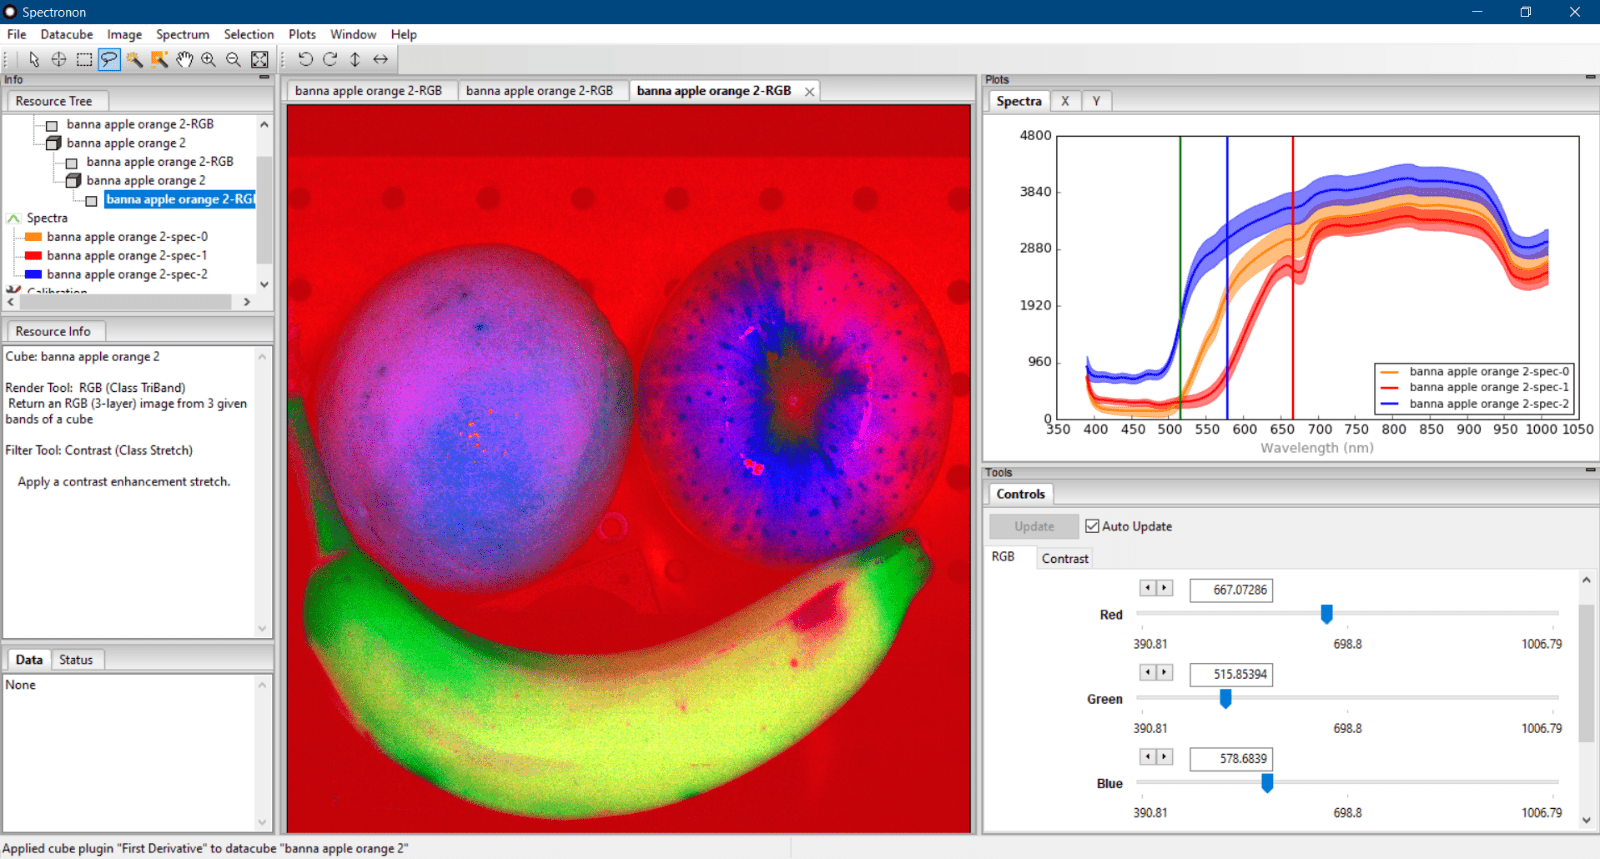Switch to the Status tab

[x=76, y=660]
